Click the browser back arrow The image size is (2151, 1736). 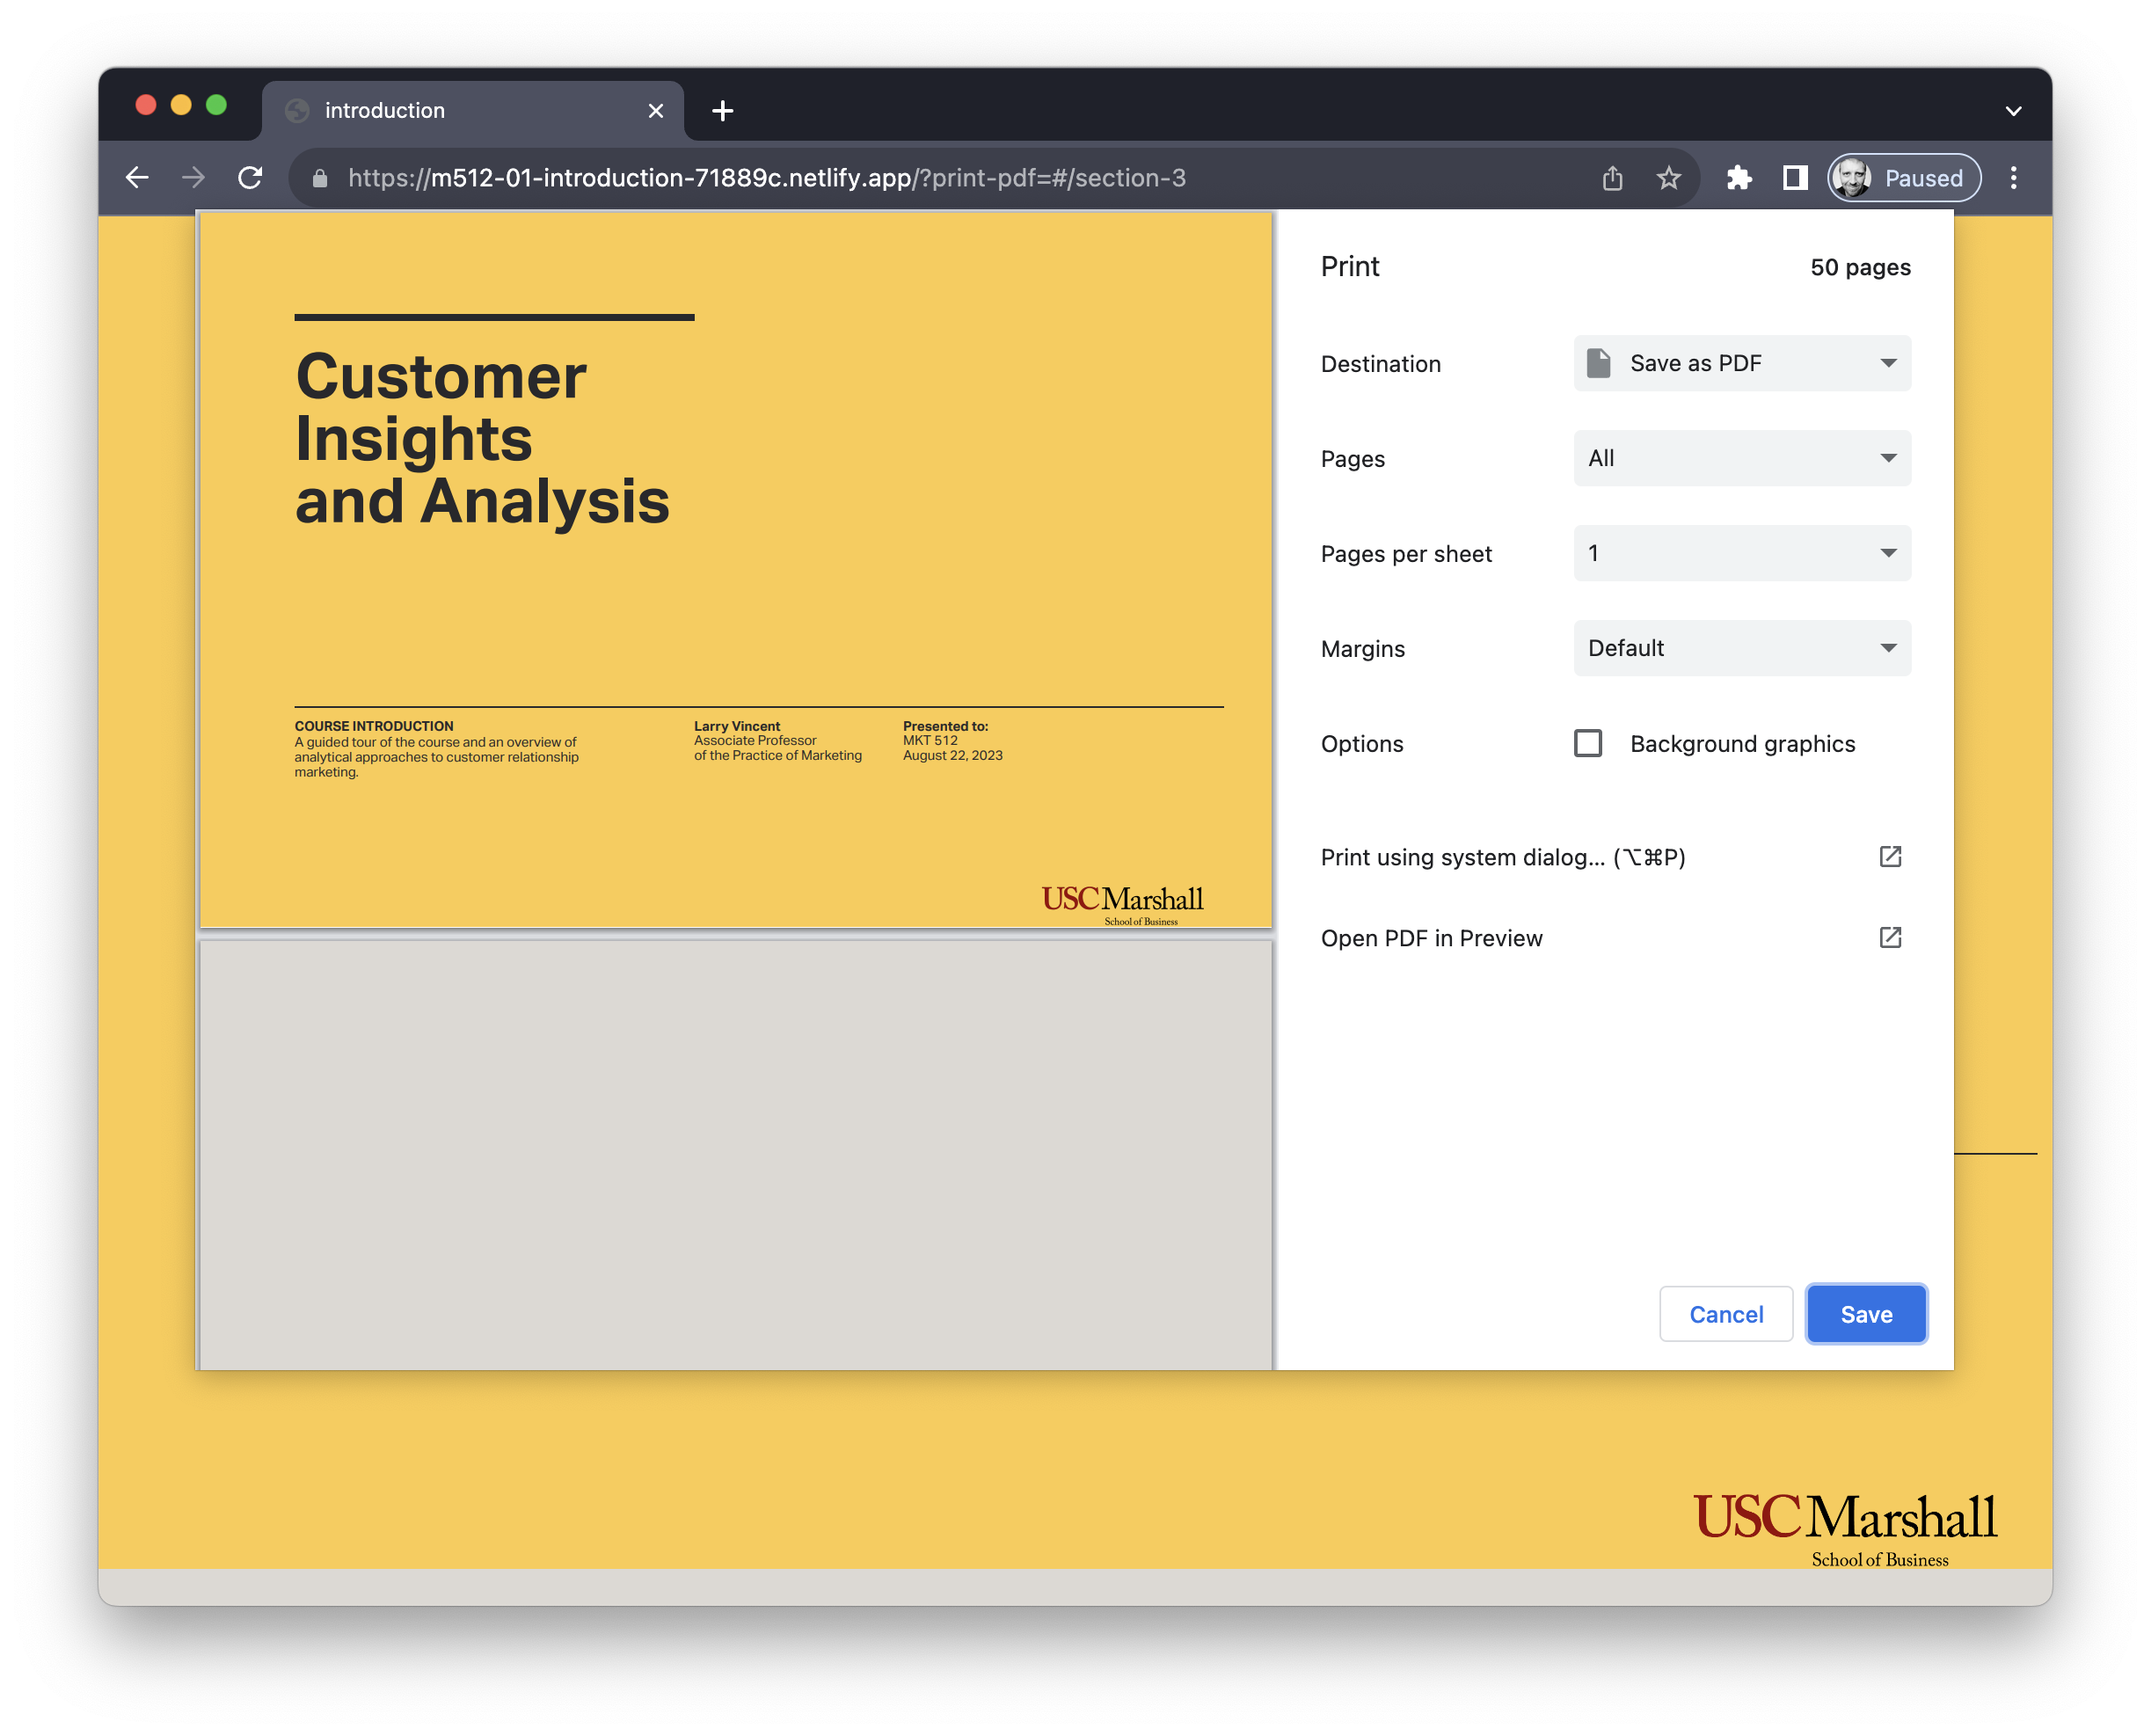pos(137,178)
